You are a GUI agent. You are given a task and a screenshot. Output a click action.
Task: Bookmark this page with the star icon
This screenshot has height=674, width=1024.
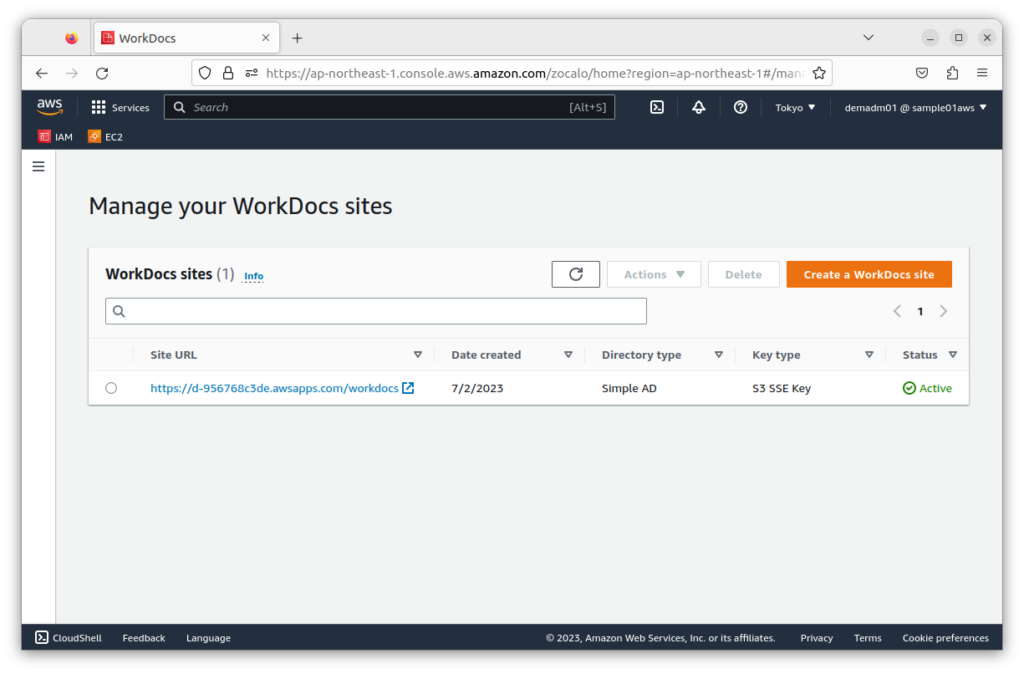pyautogui.click(x=820, y=72)
